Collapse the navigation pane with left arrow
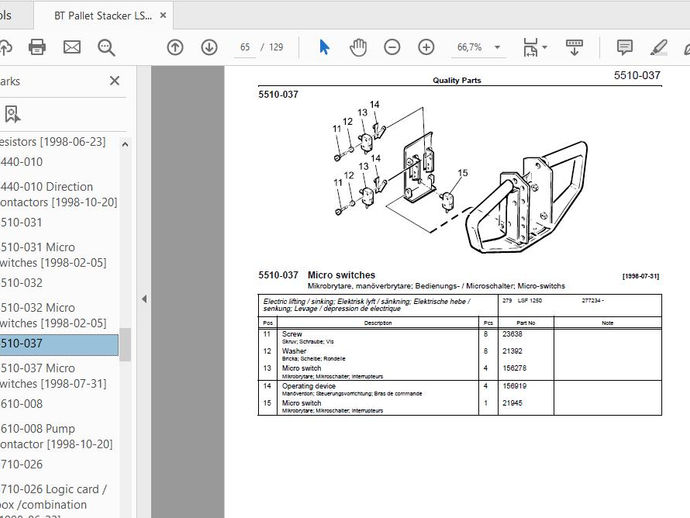Image resolution: width=690 pixels, height=518 pixels. (144, 299)
